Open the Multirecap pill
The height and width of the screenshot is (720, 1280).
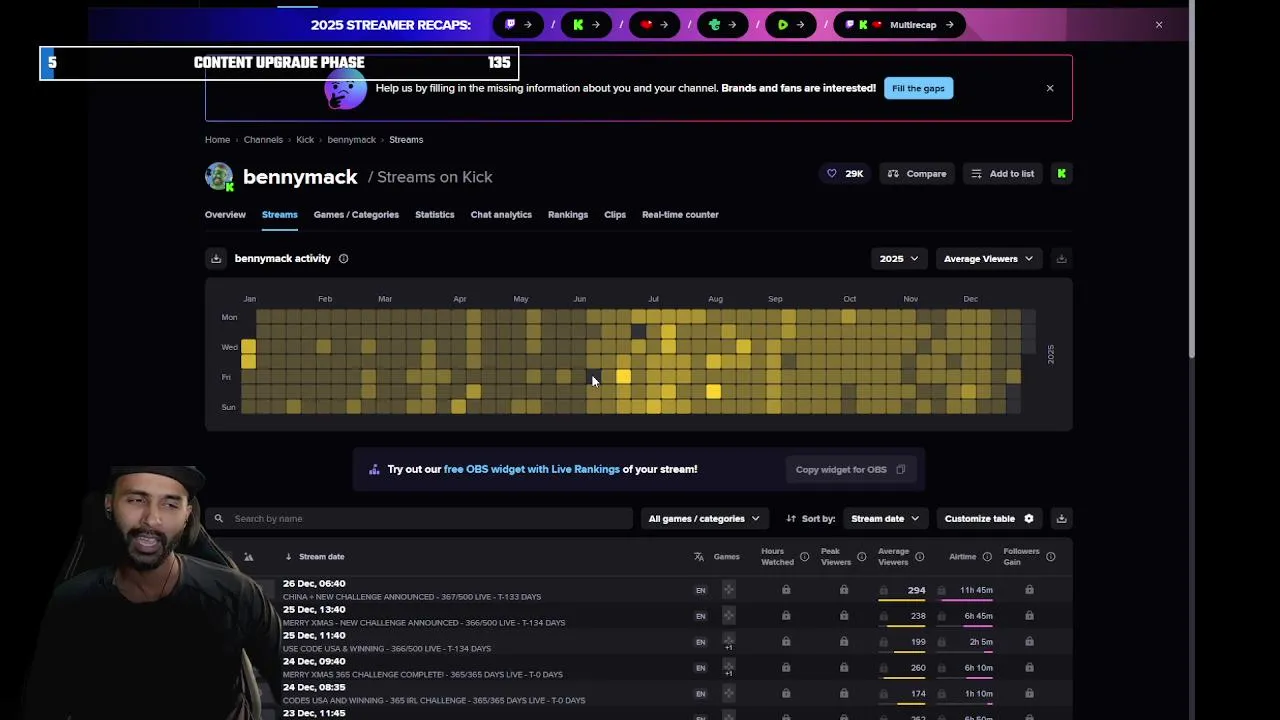tap(899, 25)
